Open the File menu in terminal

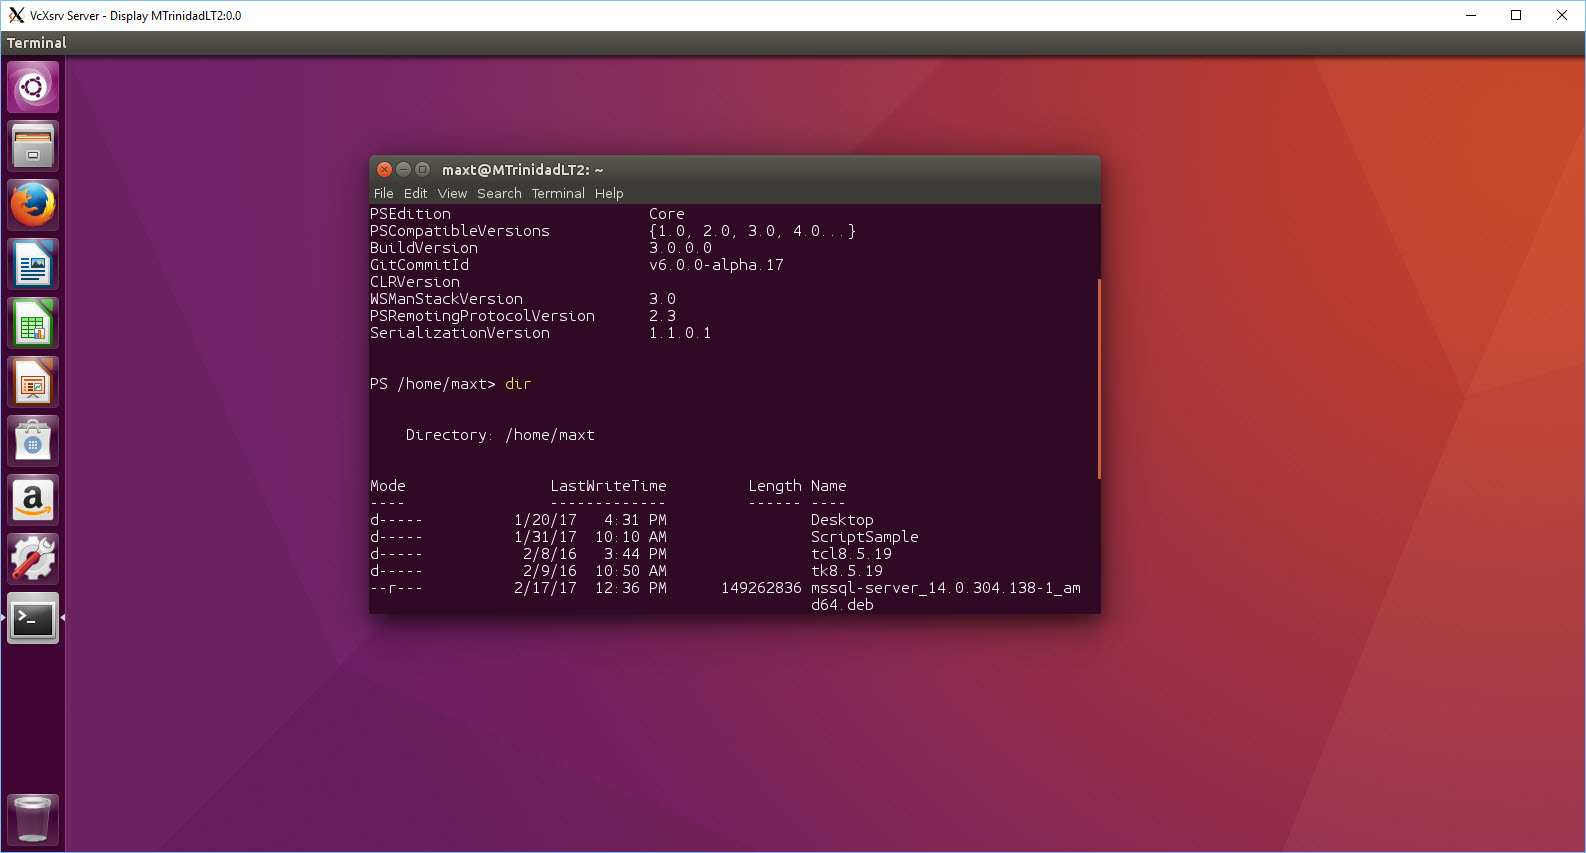tap(384, 193)
